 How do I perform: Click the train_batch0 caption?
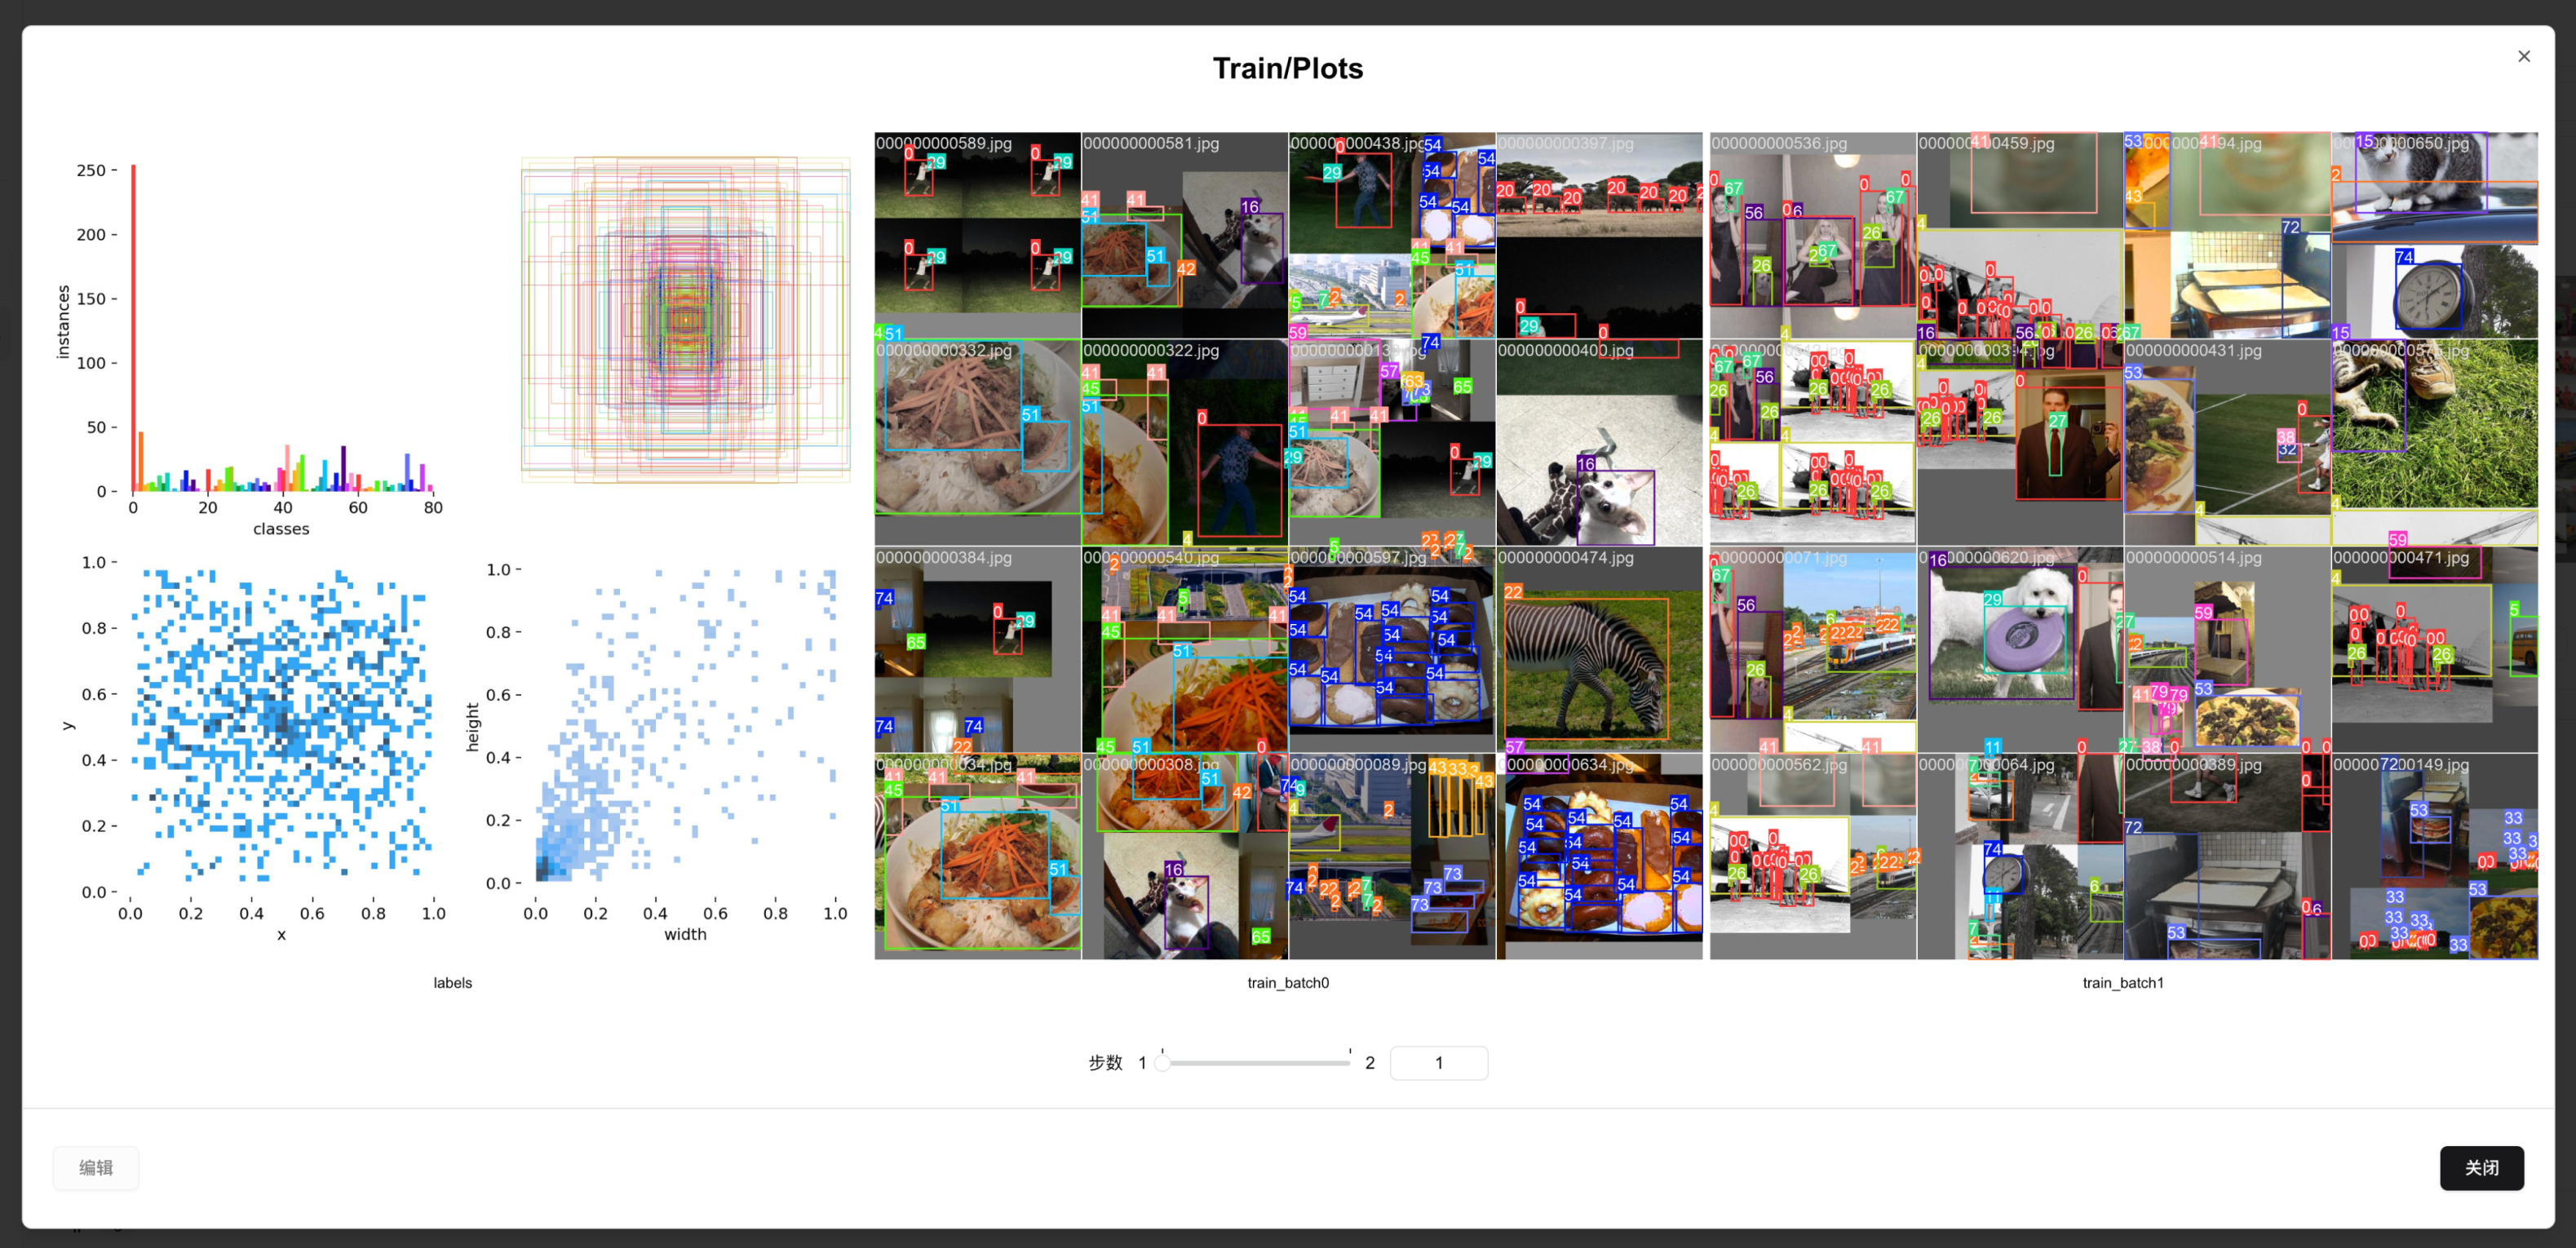point(1287,983)
